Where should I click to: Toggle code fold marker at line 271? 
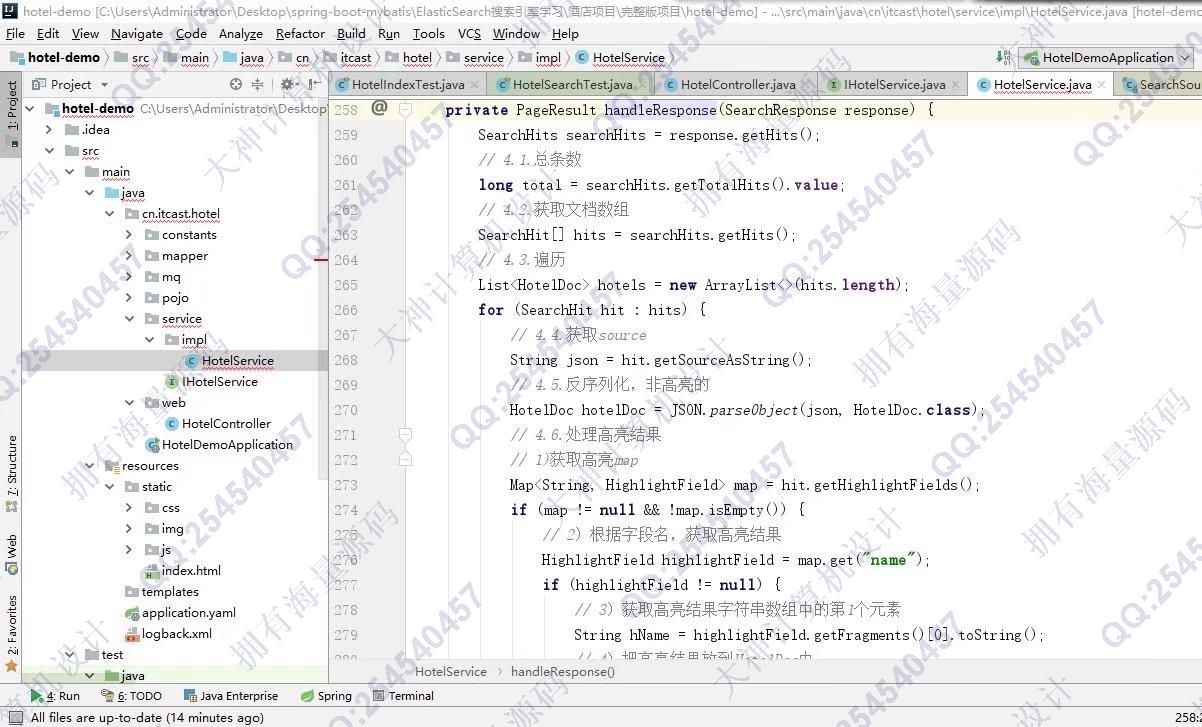pyautogui.click(x=405, y=435)
